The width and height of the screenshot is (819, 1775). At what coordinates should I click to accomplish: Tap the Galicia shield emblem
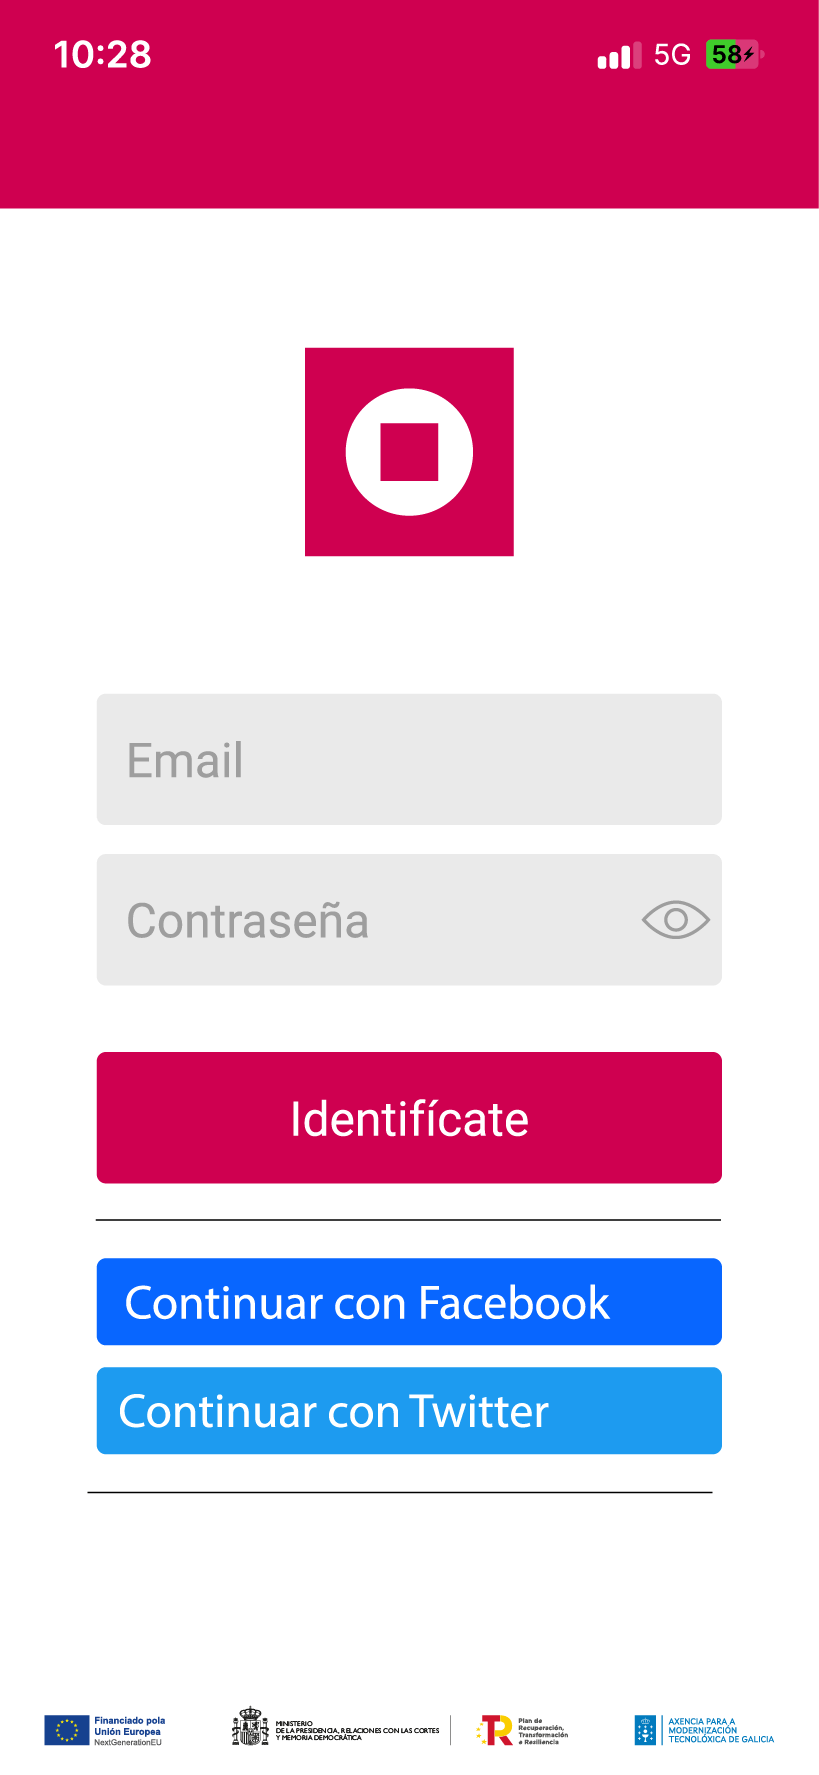(646, 1730)
